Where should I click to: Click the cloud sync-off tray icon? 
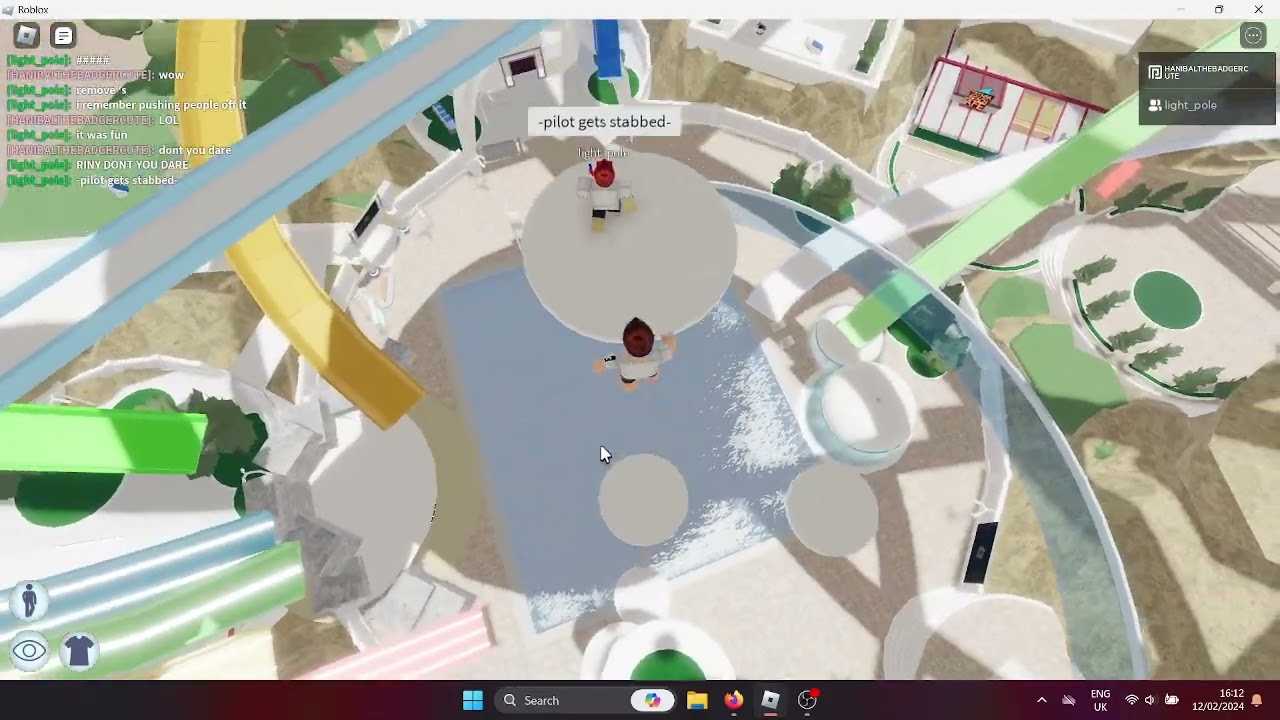[x=1068, y=700]
